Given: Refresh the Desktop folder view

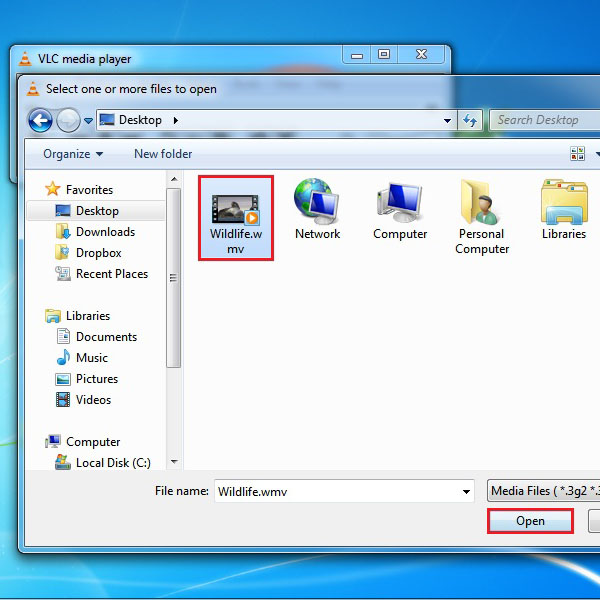Looking at the screenshot, I should [470, 120].
